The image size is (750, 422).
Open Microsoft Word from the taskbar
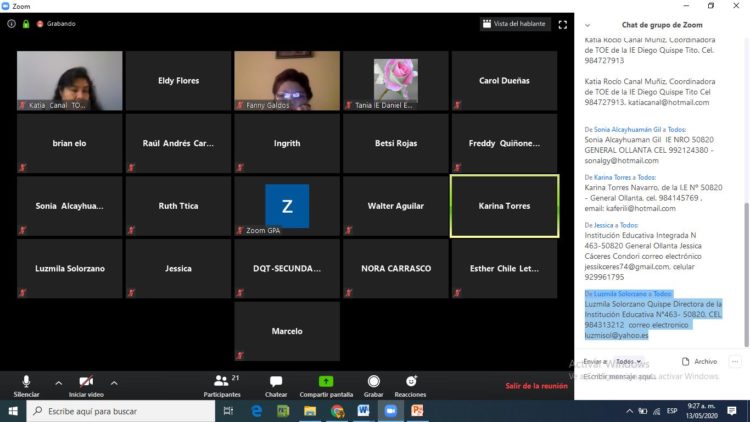[x=363, y=411]
